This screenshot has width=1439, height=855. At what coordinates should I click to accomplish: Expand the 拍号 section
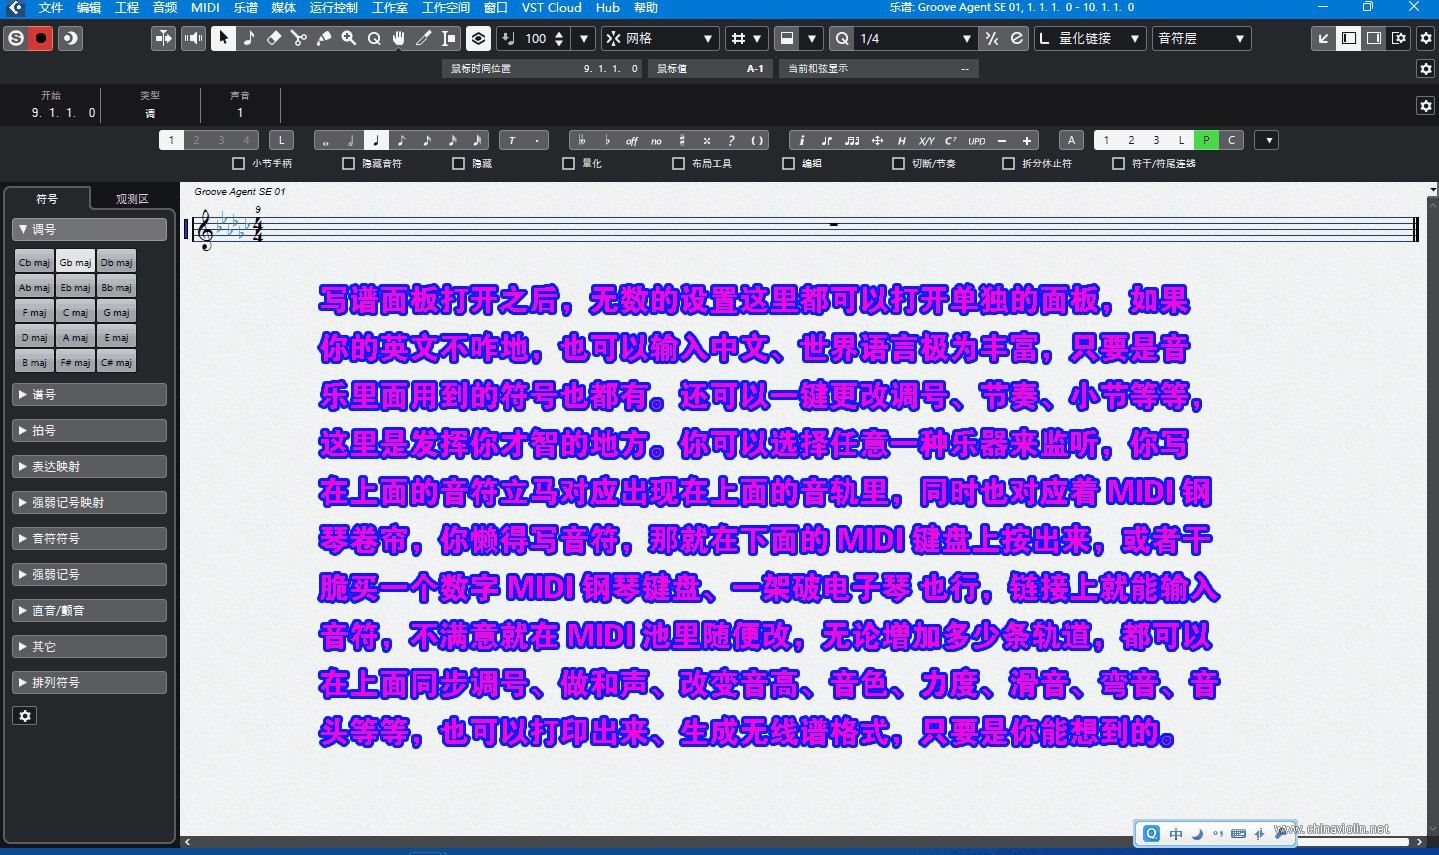point(90,430)
